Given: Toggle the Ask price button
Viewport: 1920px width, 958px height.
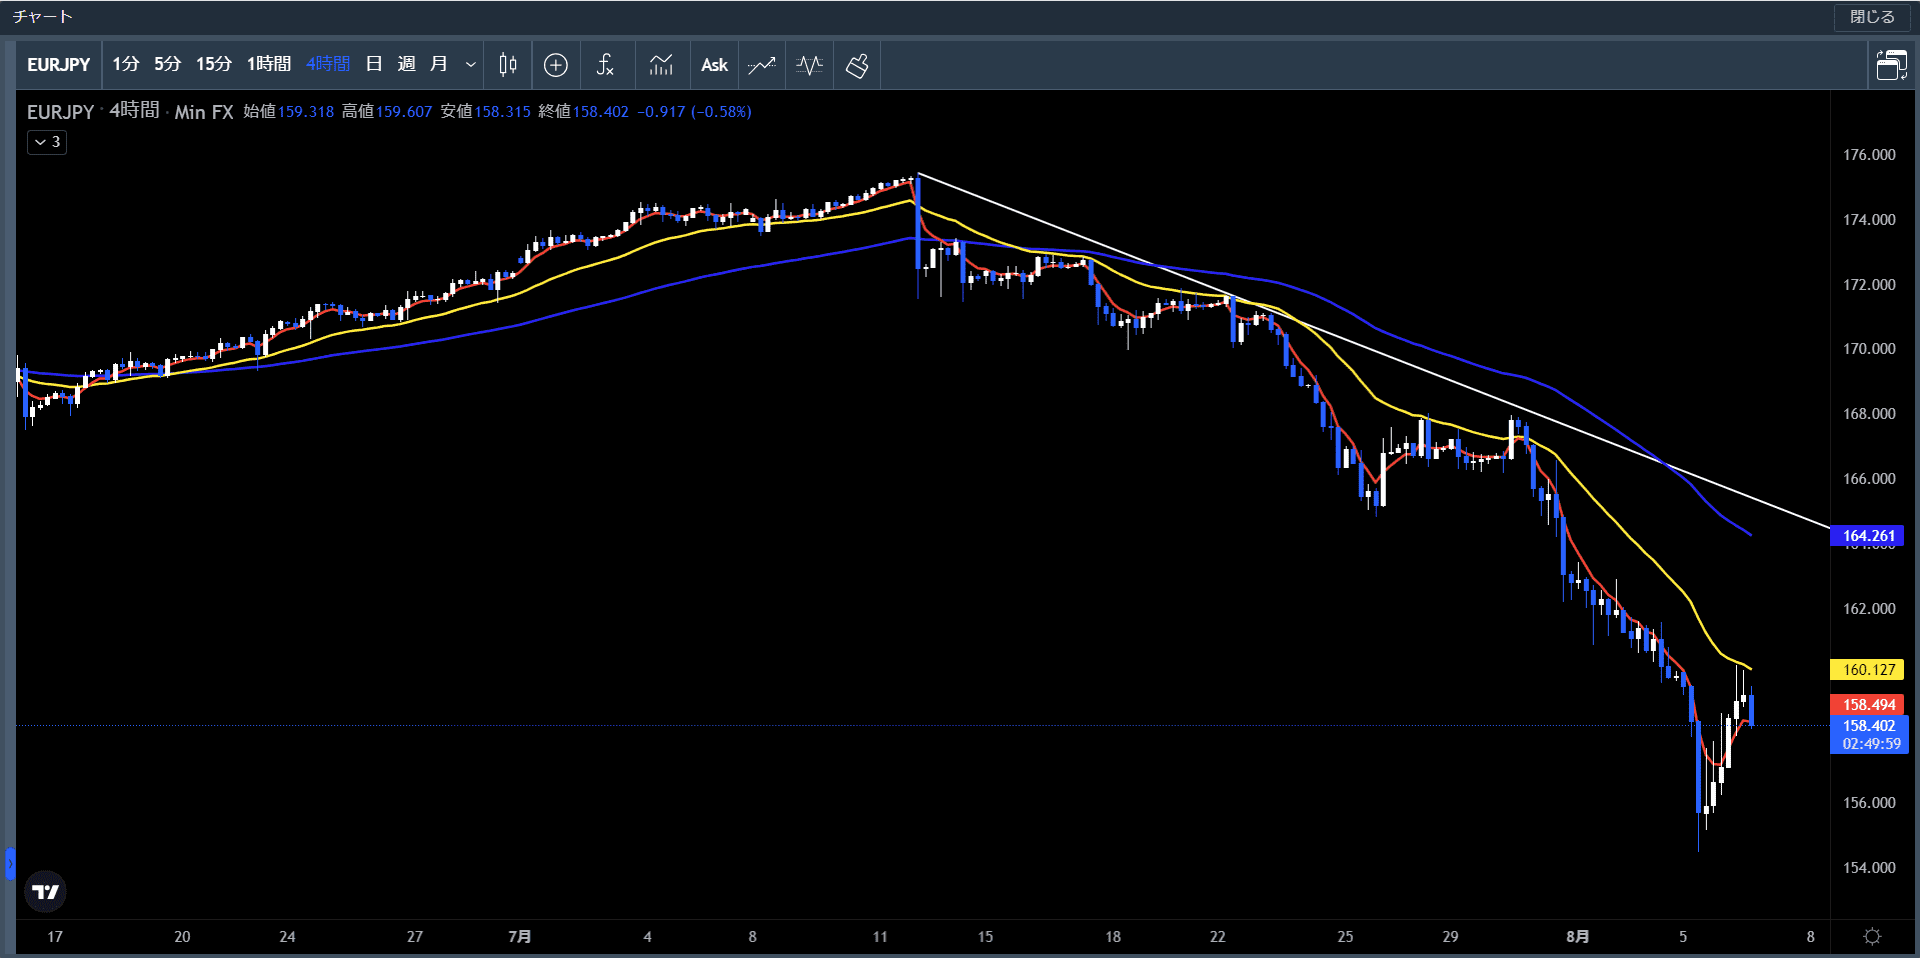Looking at the screenshot, I should [x=714, y=65].
